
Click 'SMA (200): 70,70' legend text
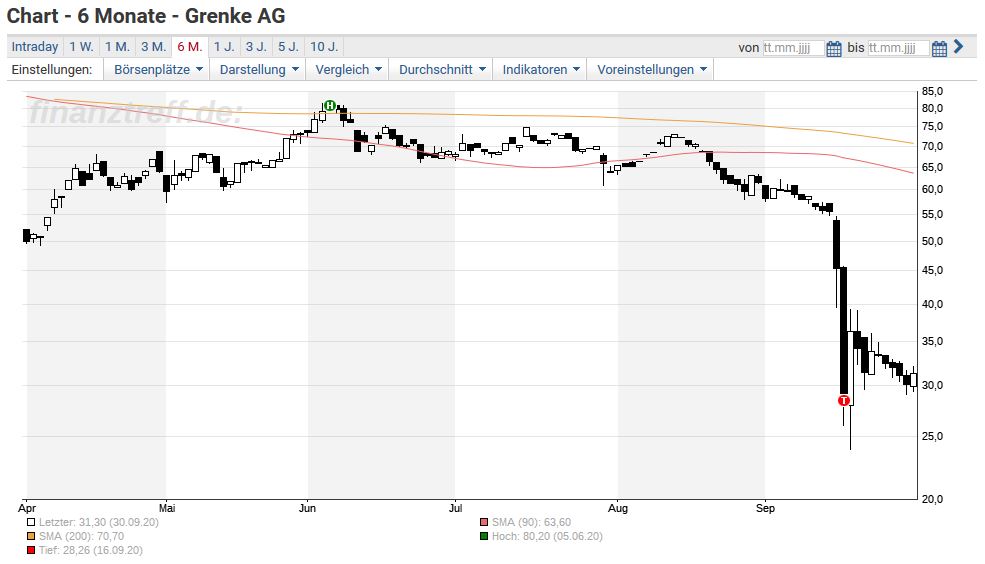[x=81, y=536]
